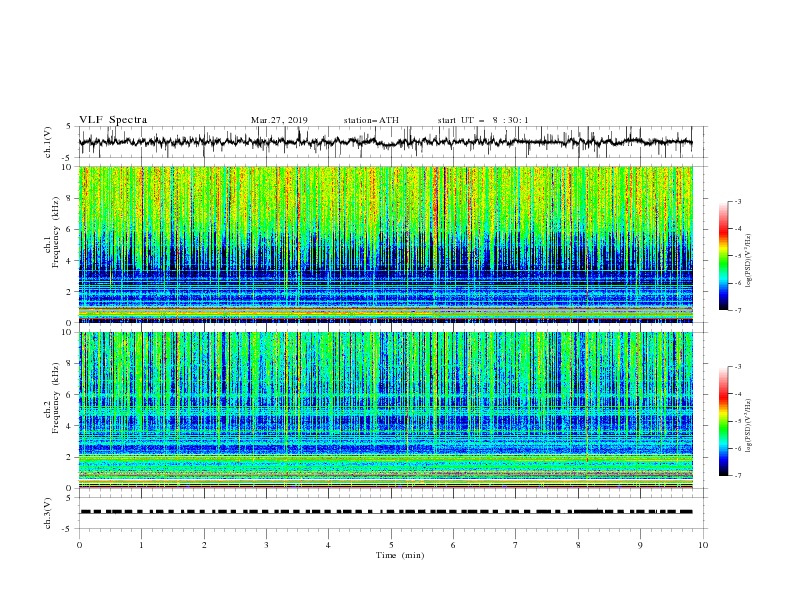Click the ch.3 dashed black signal trace

click(385, 512)
